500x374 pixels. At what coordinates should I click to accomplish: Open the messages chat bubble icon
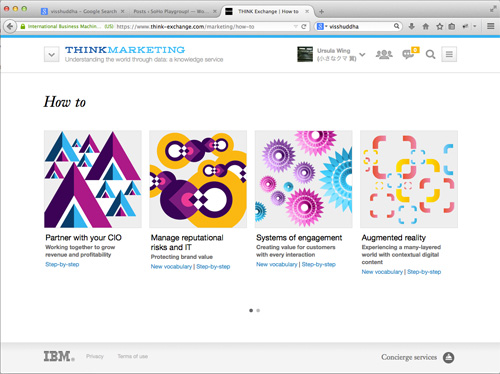click(408, 54)
